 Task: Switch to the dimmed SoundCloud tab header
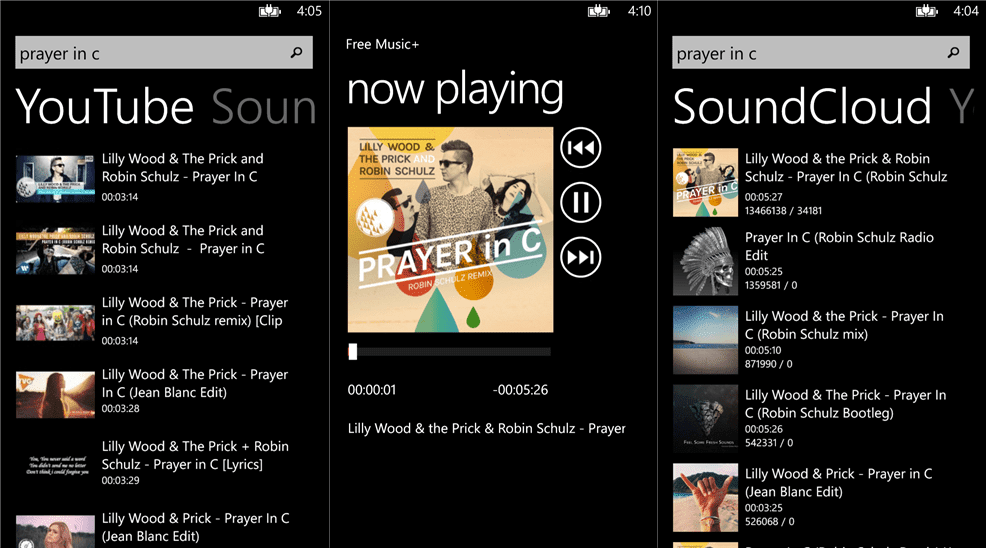click(x=263, y=107)
